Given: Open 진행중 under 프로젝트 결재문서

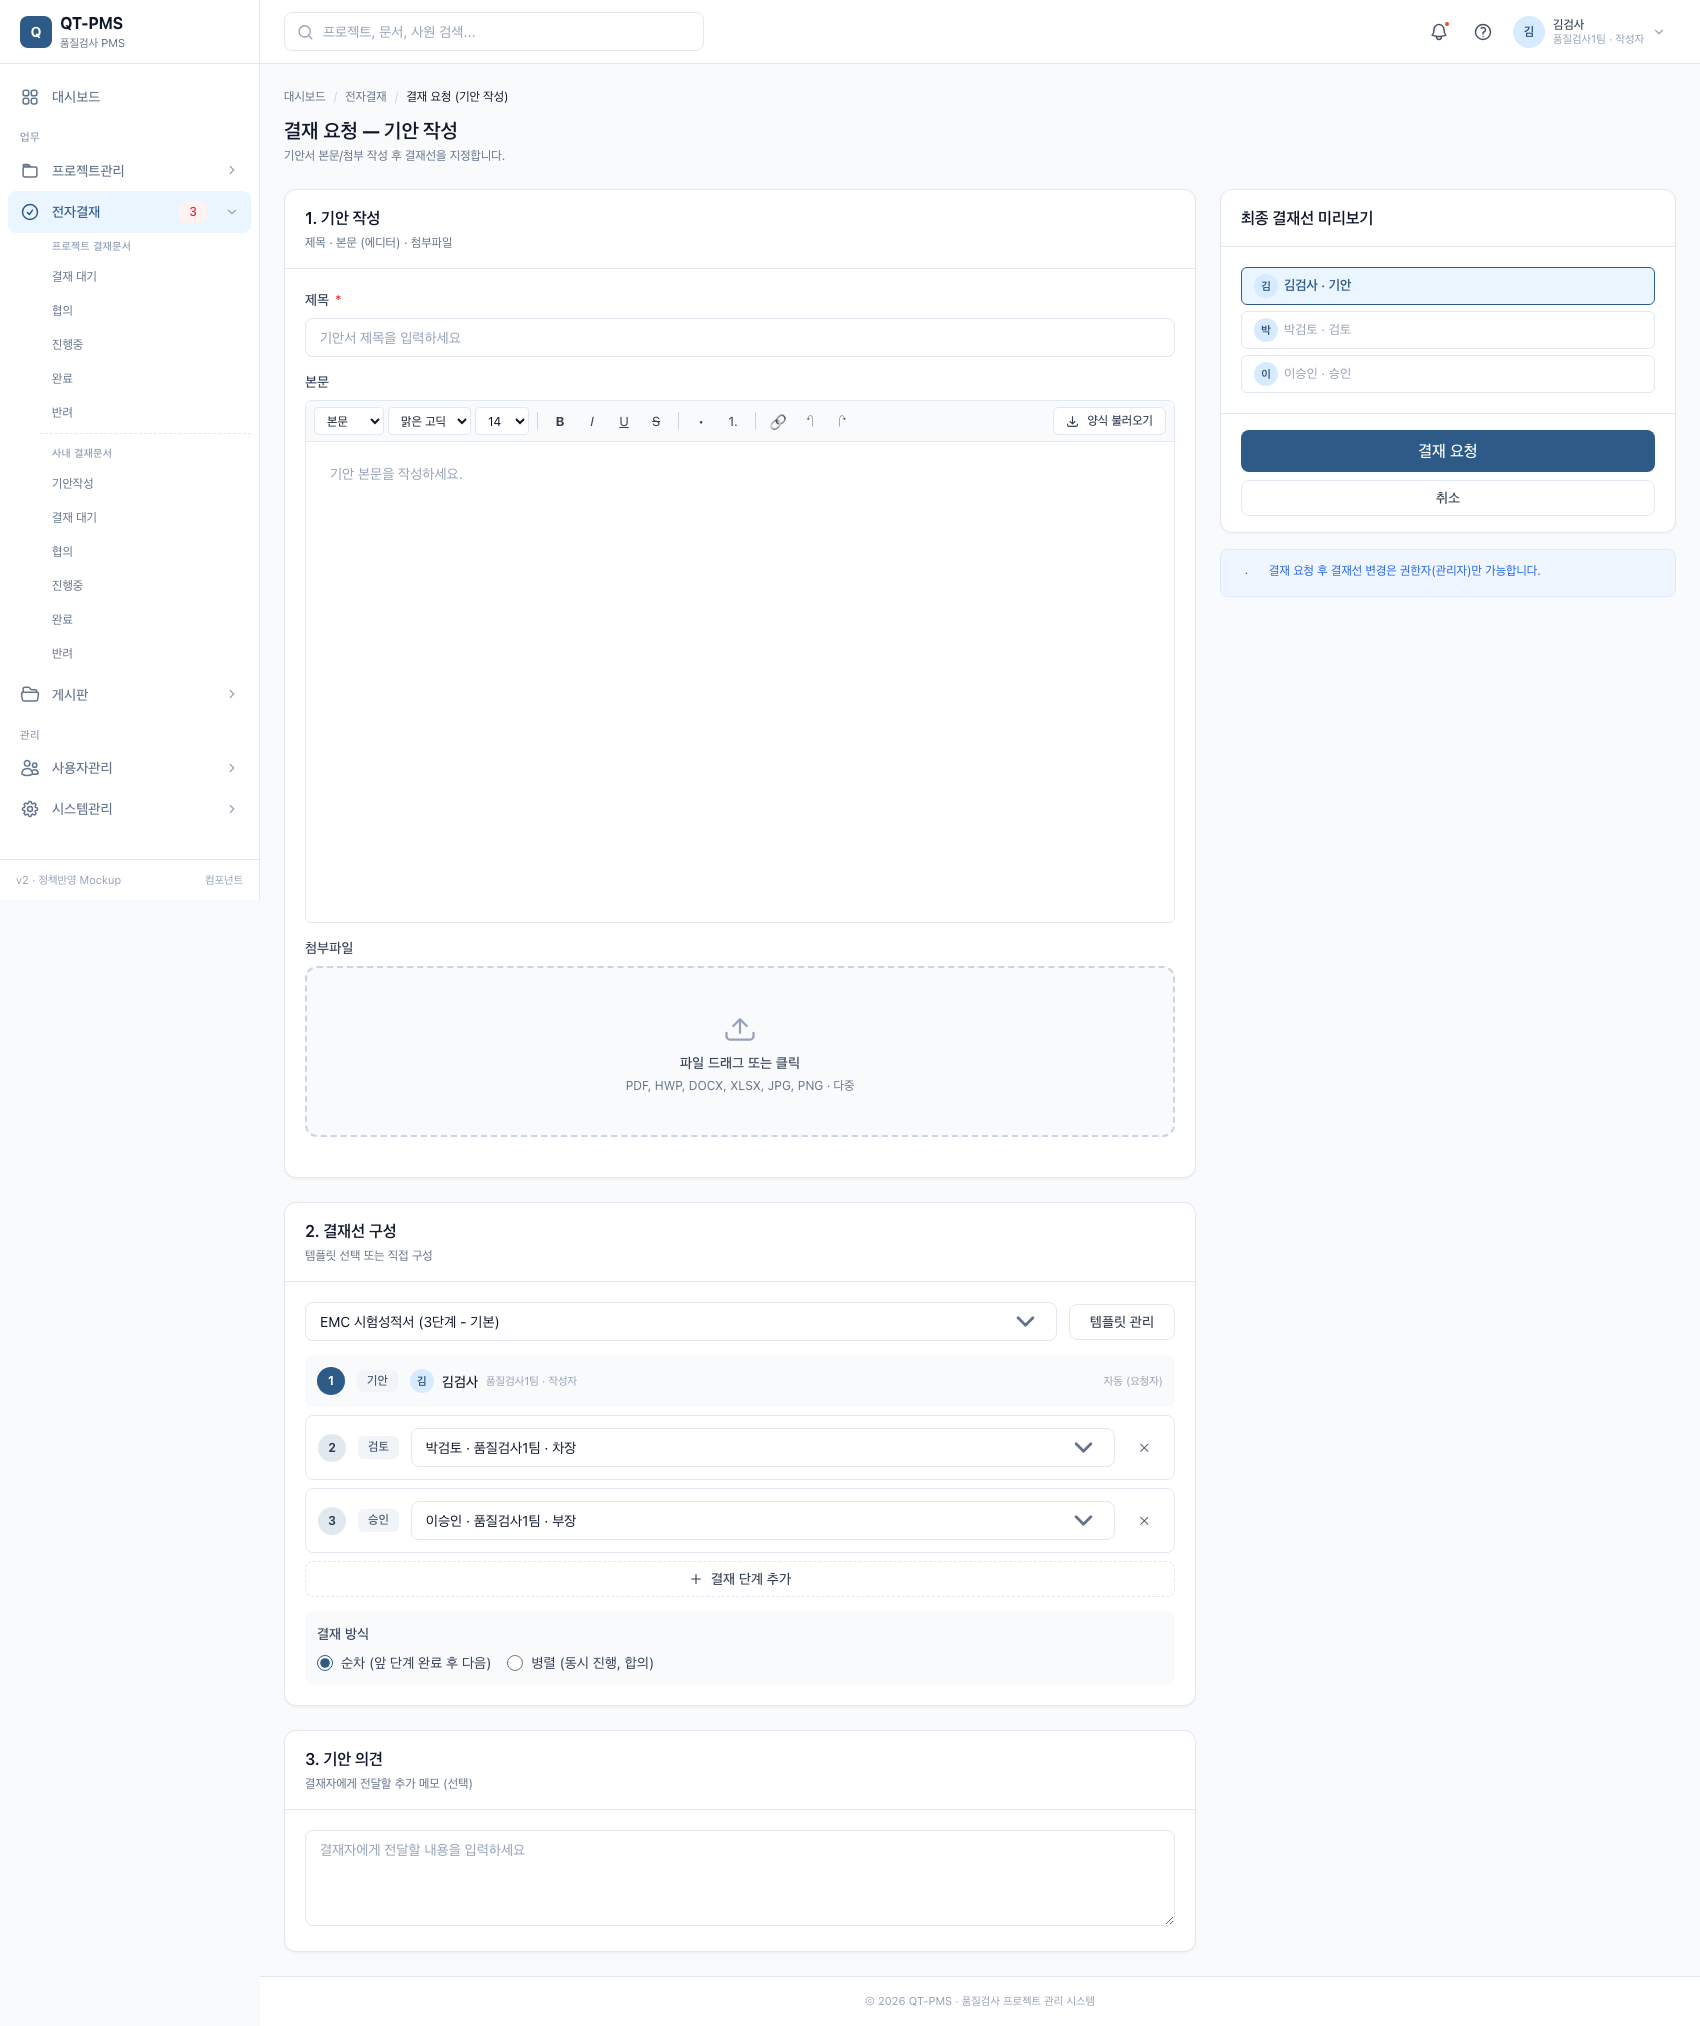Looking at the screenshot, I should (x=67, y=345).
